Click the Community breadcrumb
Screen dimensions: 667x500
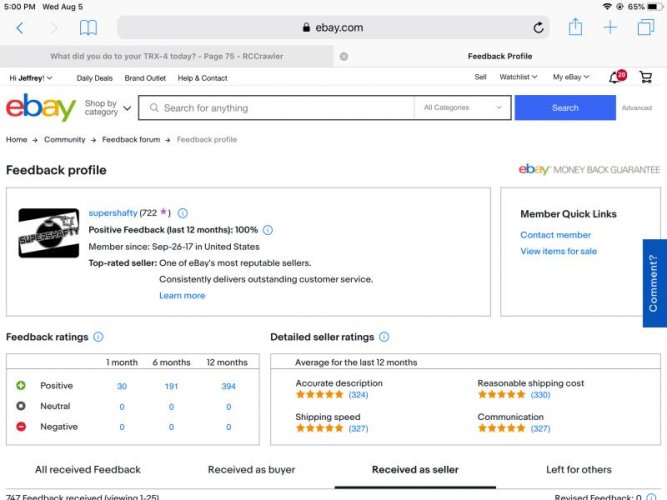[65, 140]
